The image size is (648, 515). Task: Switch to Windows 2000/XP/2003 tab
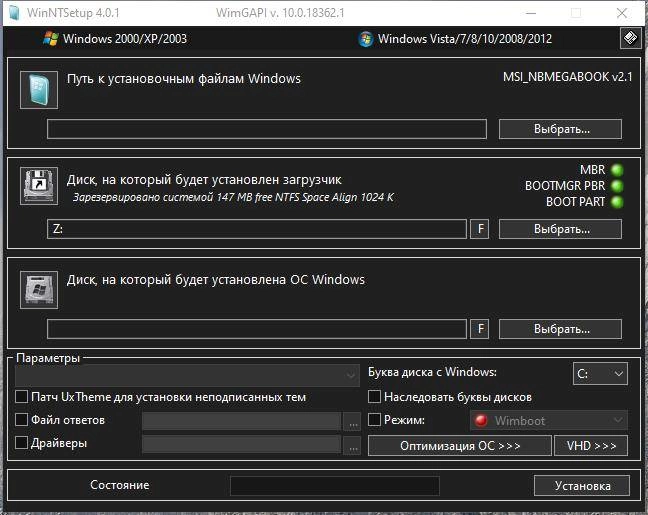[x=115, y=39]
